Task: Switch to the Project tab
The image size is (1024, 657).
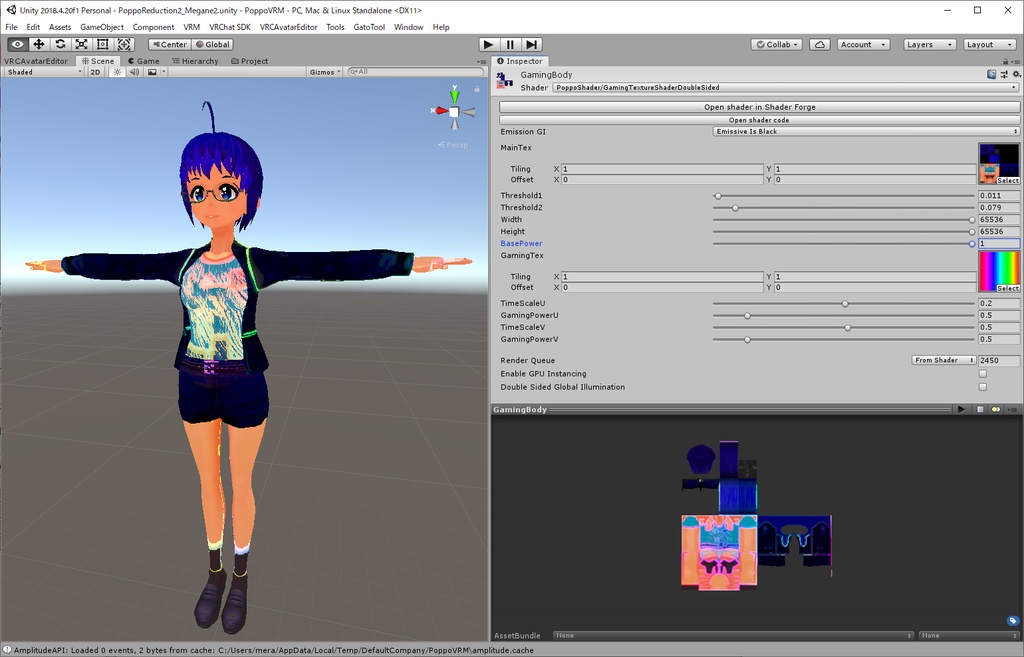Action: point(249,61)
